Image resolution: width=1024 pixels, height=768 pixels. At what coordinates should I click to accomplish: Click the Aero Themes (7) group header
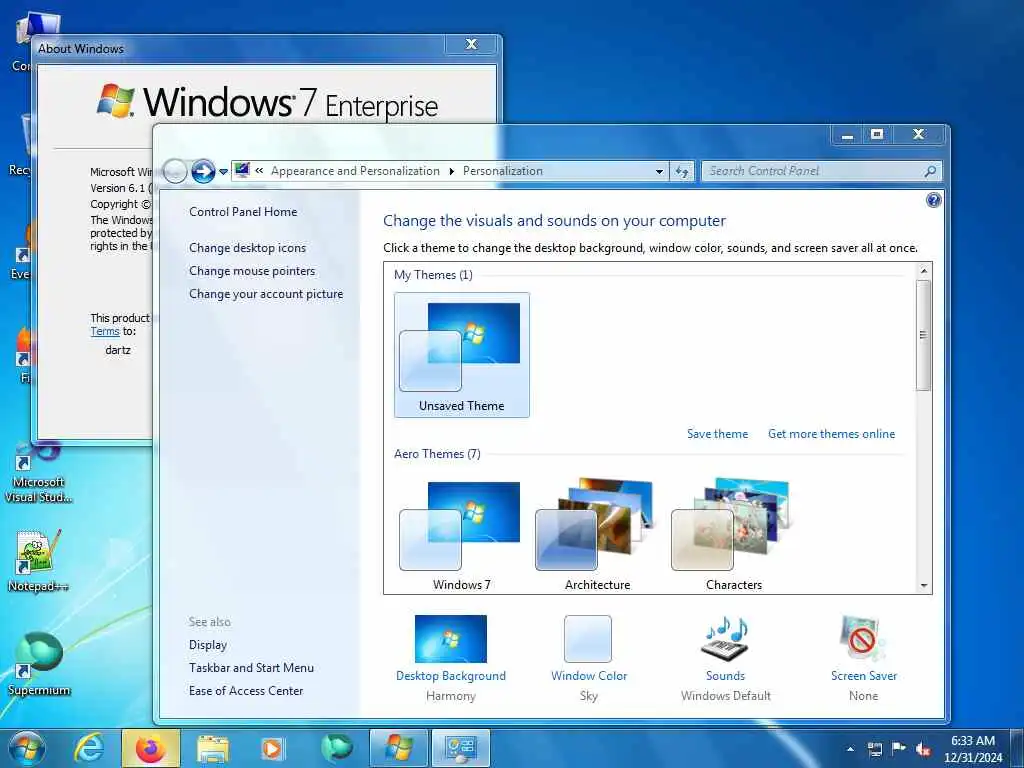(x=437, y=454)
